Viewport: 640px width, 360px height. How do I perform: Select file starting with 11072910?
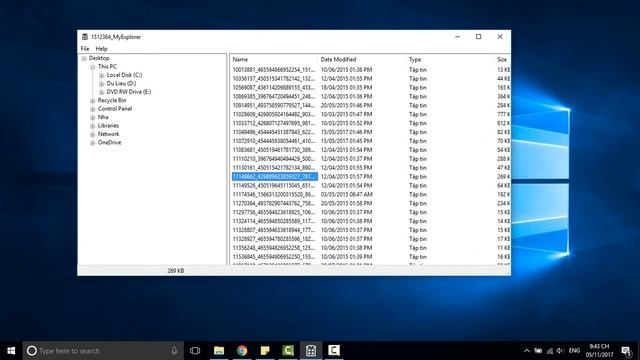point(274,141)
